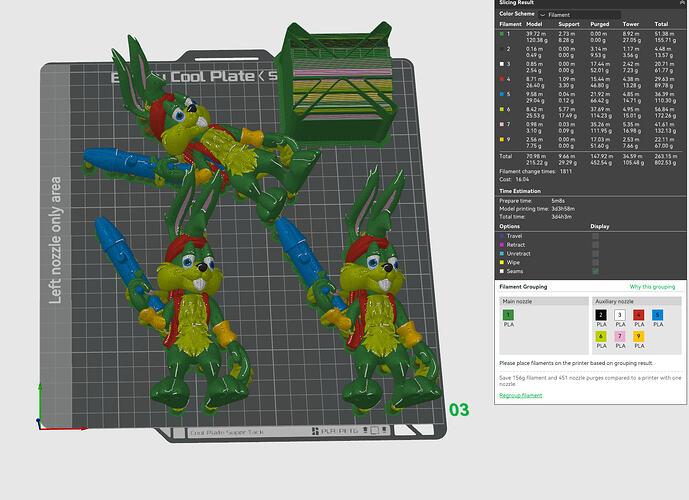This screenshot has width=689, height=500.
Task: Click the '263.15 m' grand total value
Action: 665,156
